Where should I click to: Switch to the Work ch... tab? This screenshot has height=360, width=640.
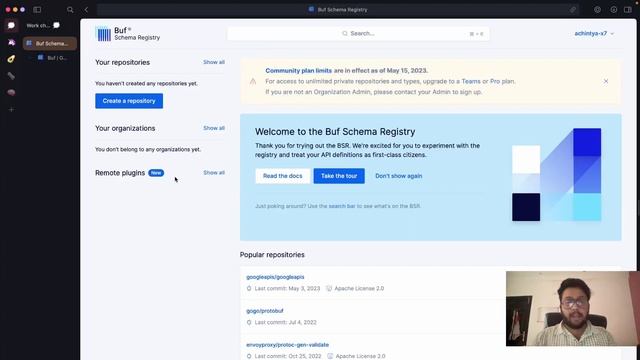pyautogui.click(x=43, y=25)
